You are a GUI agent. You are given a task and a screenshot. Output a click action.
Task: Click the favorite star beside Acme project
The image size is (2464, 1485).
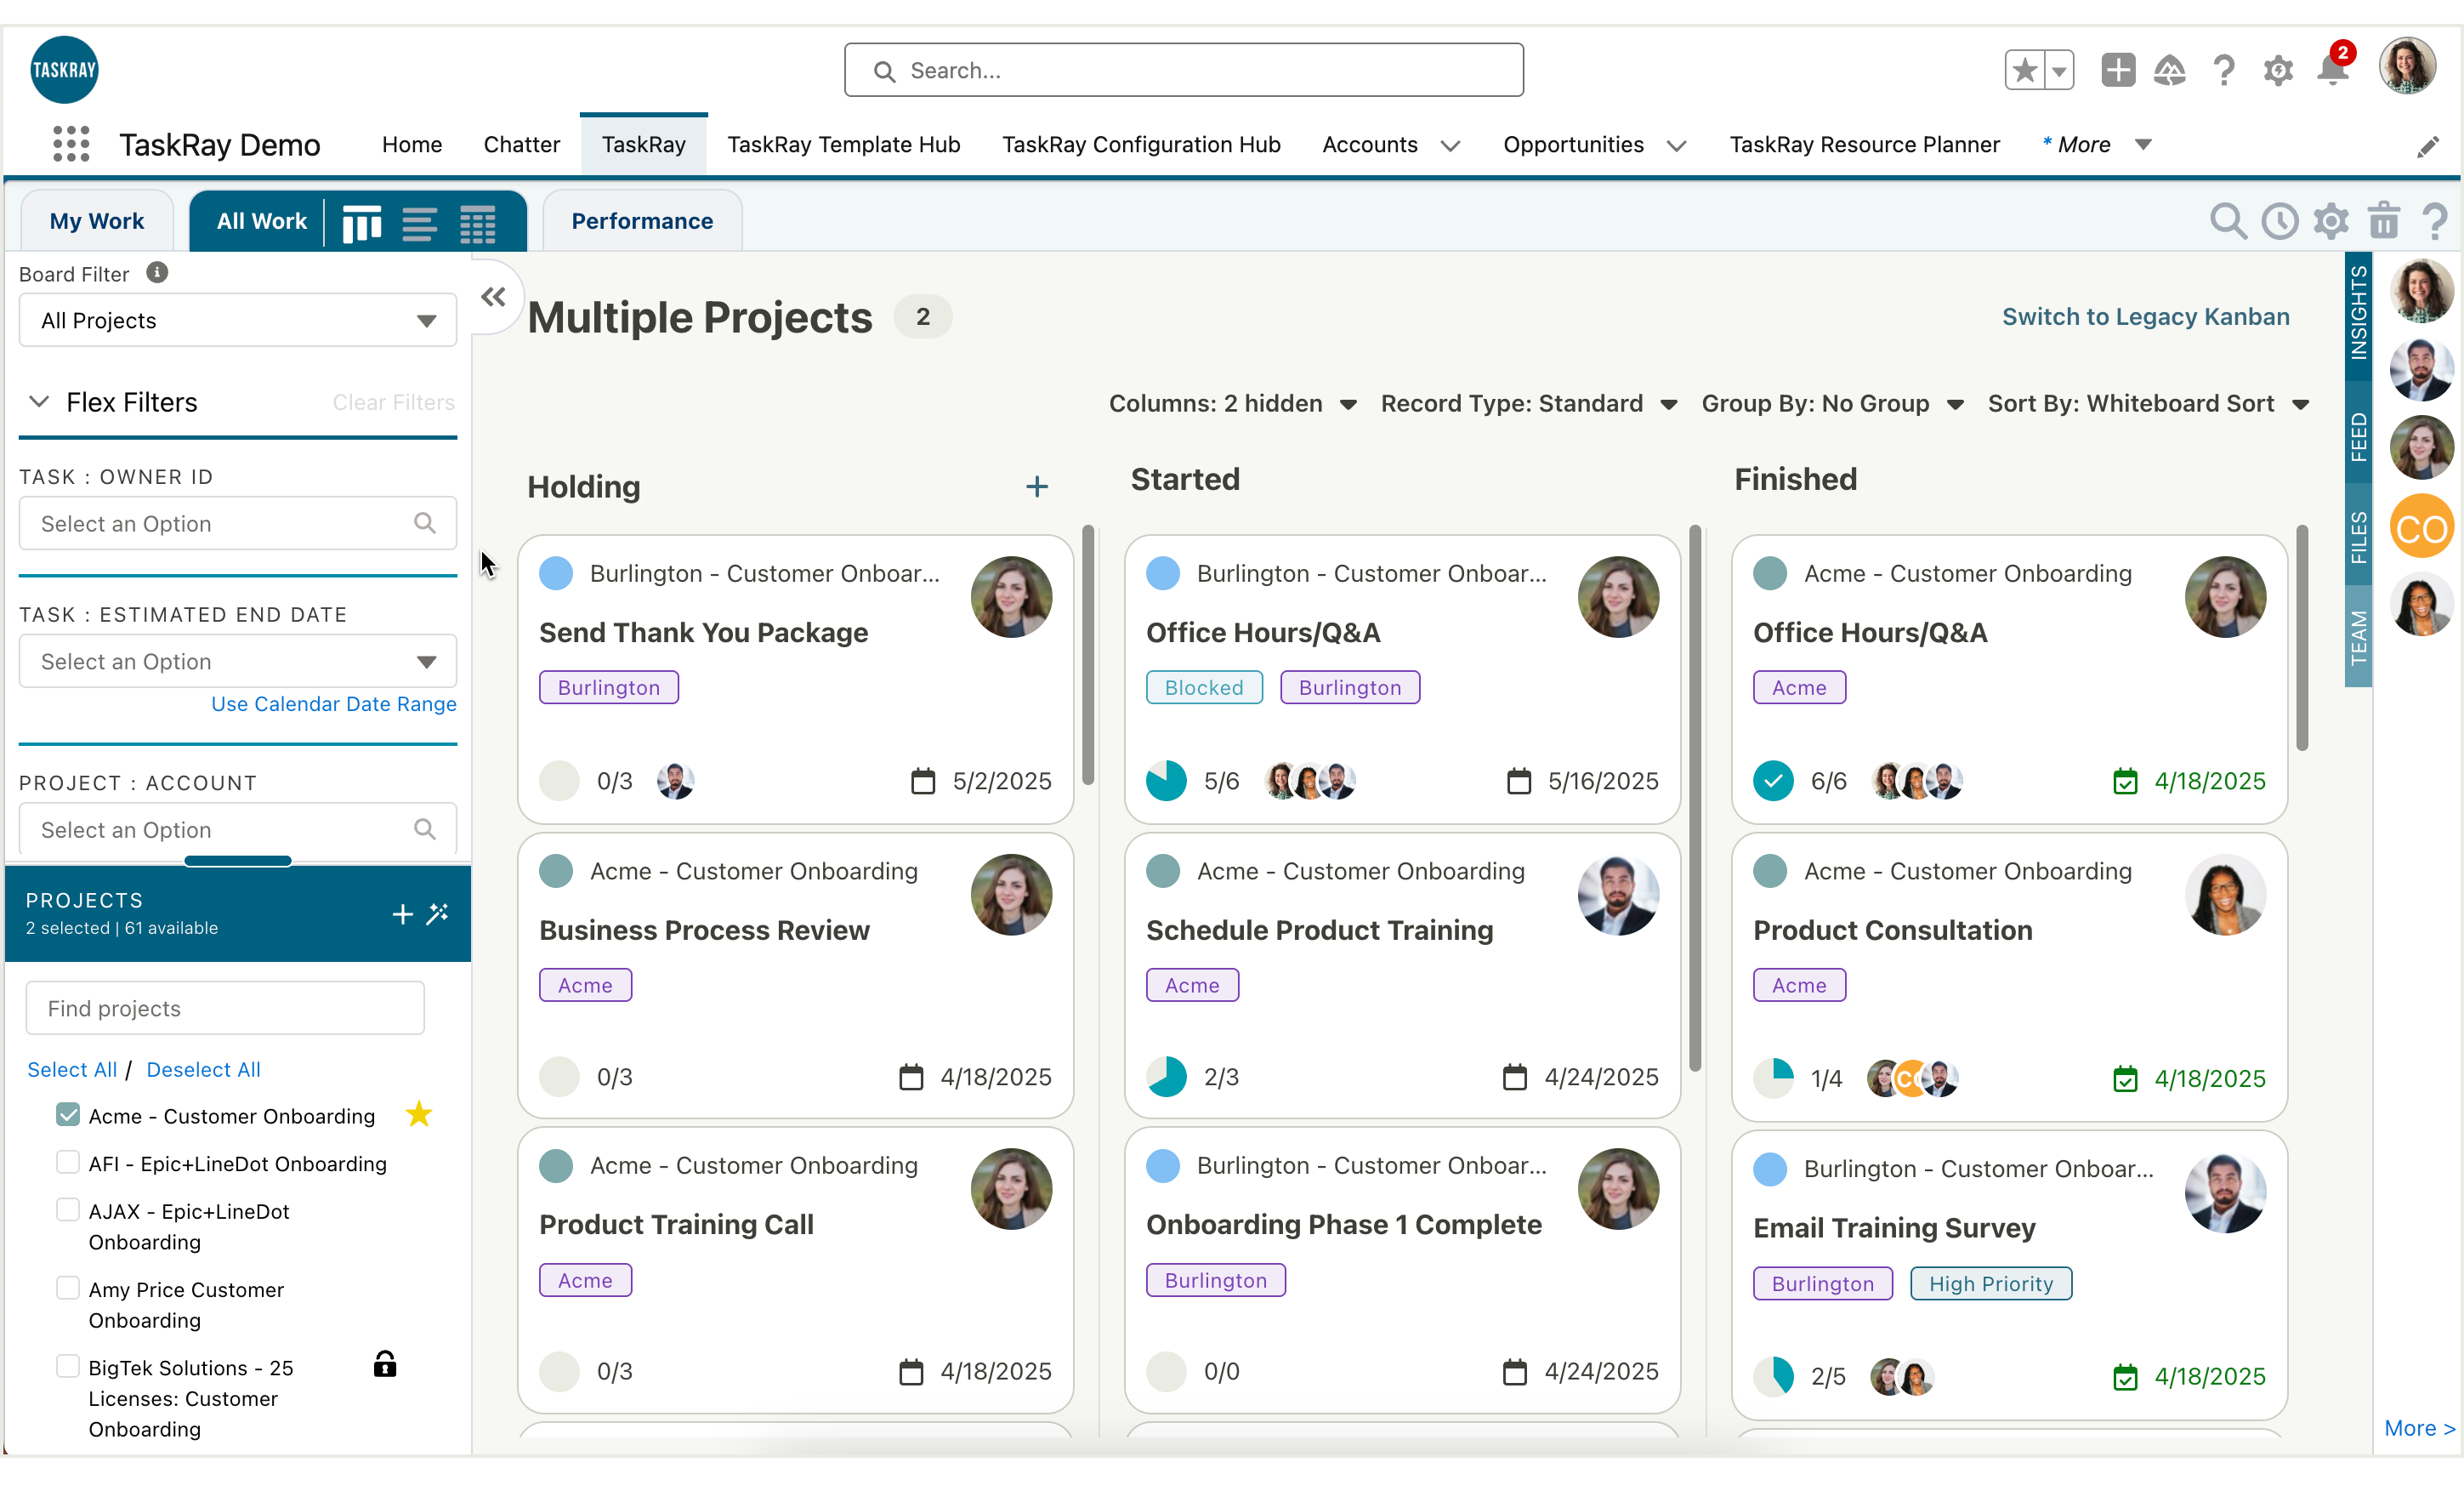point(419,1114)
